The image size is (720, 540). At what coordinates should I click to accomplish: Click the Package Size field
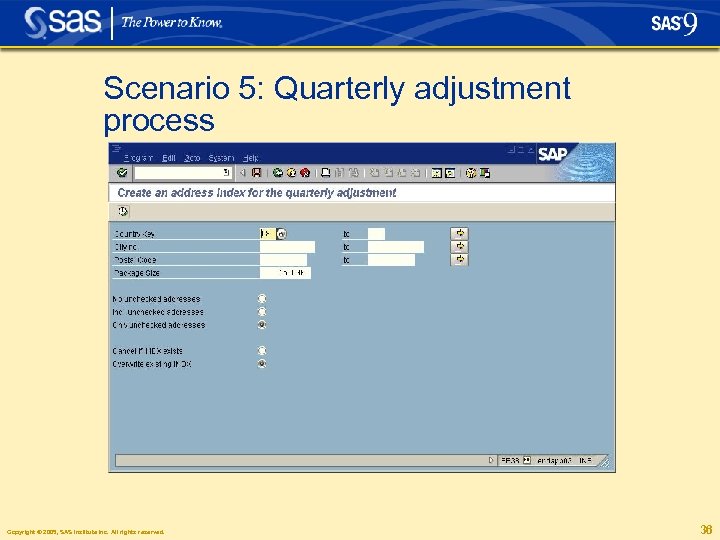coord(285,273)
